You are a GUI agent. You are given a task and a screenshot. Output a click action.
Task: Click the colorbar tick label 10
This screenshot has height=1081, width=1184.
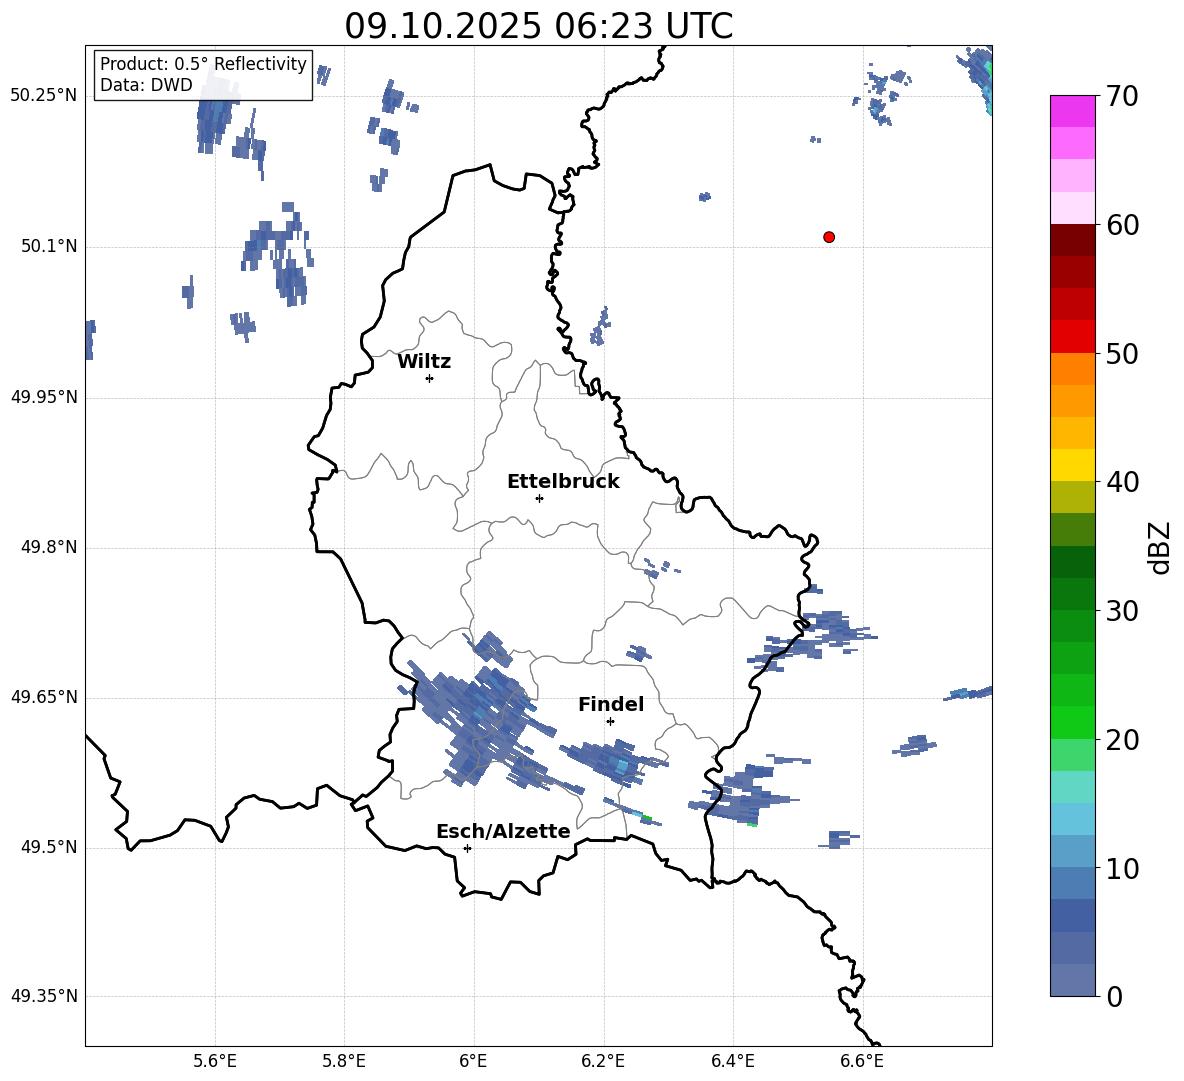point(1122,868)
